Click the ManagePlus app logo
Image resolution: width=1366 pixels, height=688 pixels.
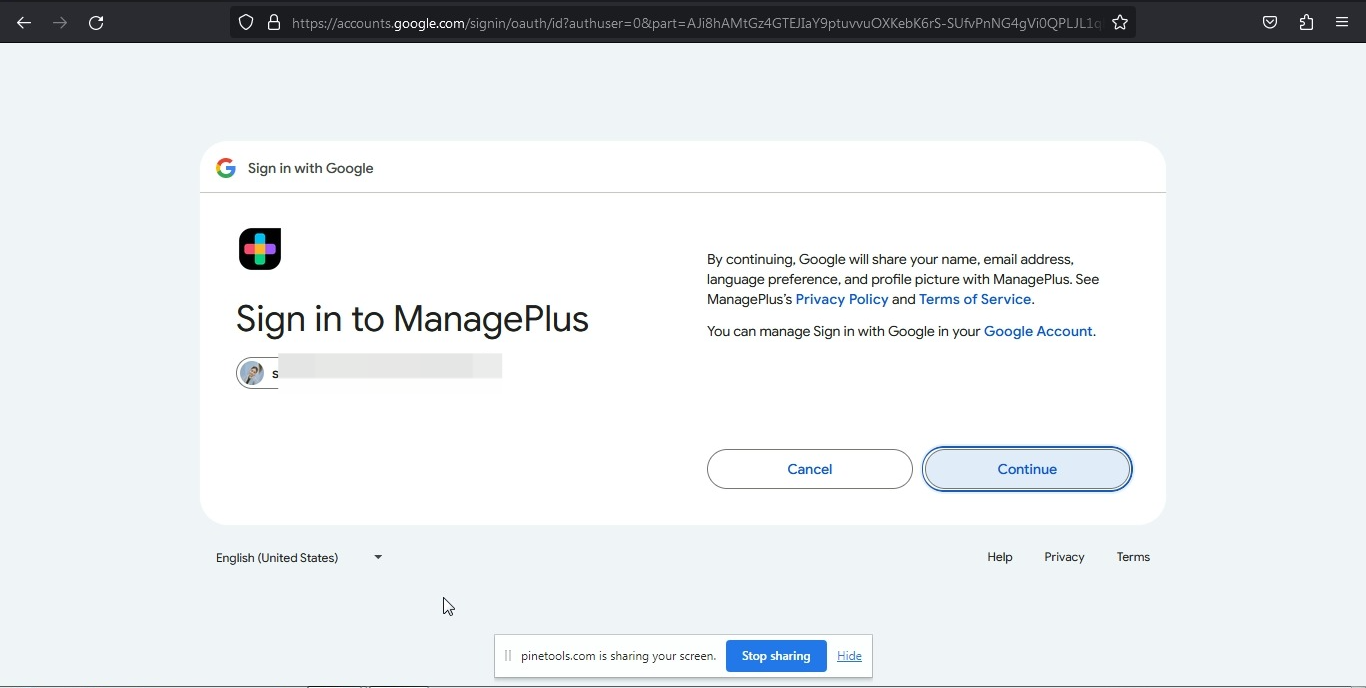[260, 249]
